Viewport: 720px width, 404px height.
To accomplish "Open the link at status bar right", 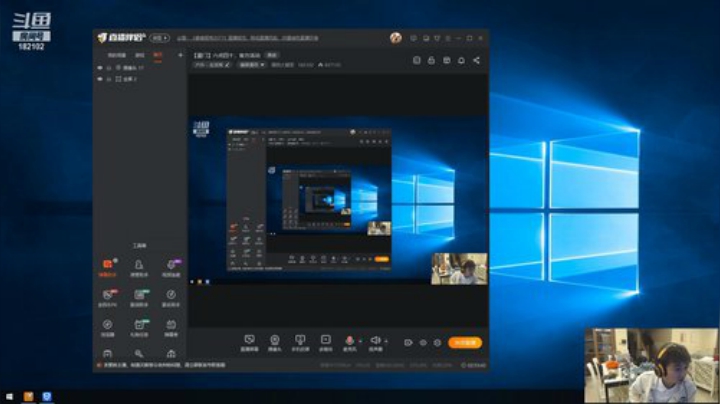I will 473,365.
